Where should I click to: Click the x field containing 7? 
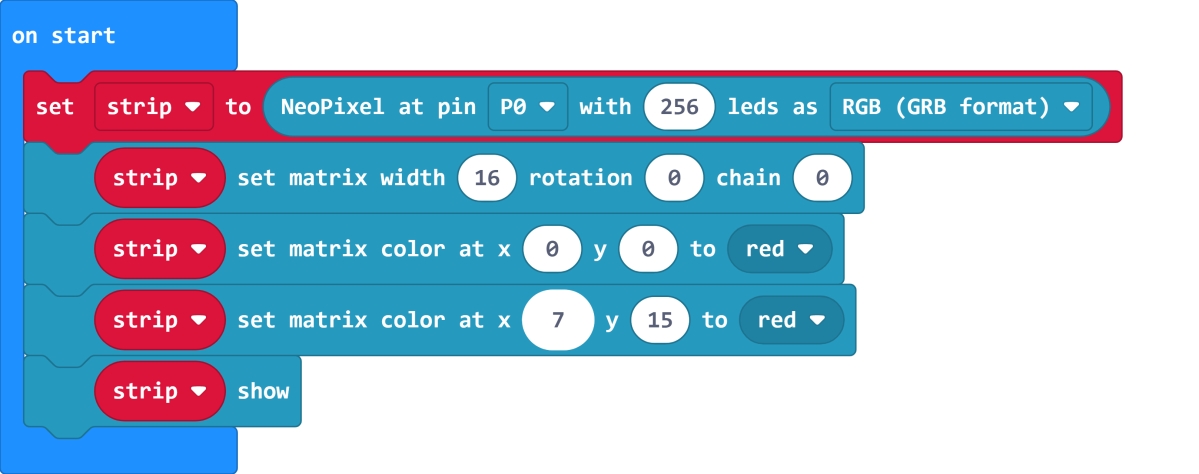point(558,320)
